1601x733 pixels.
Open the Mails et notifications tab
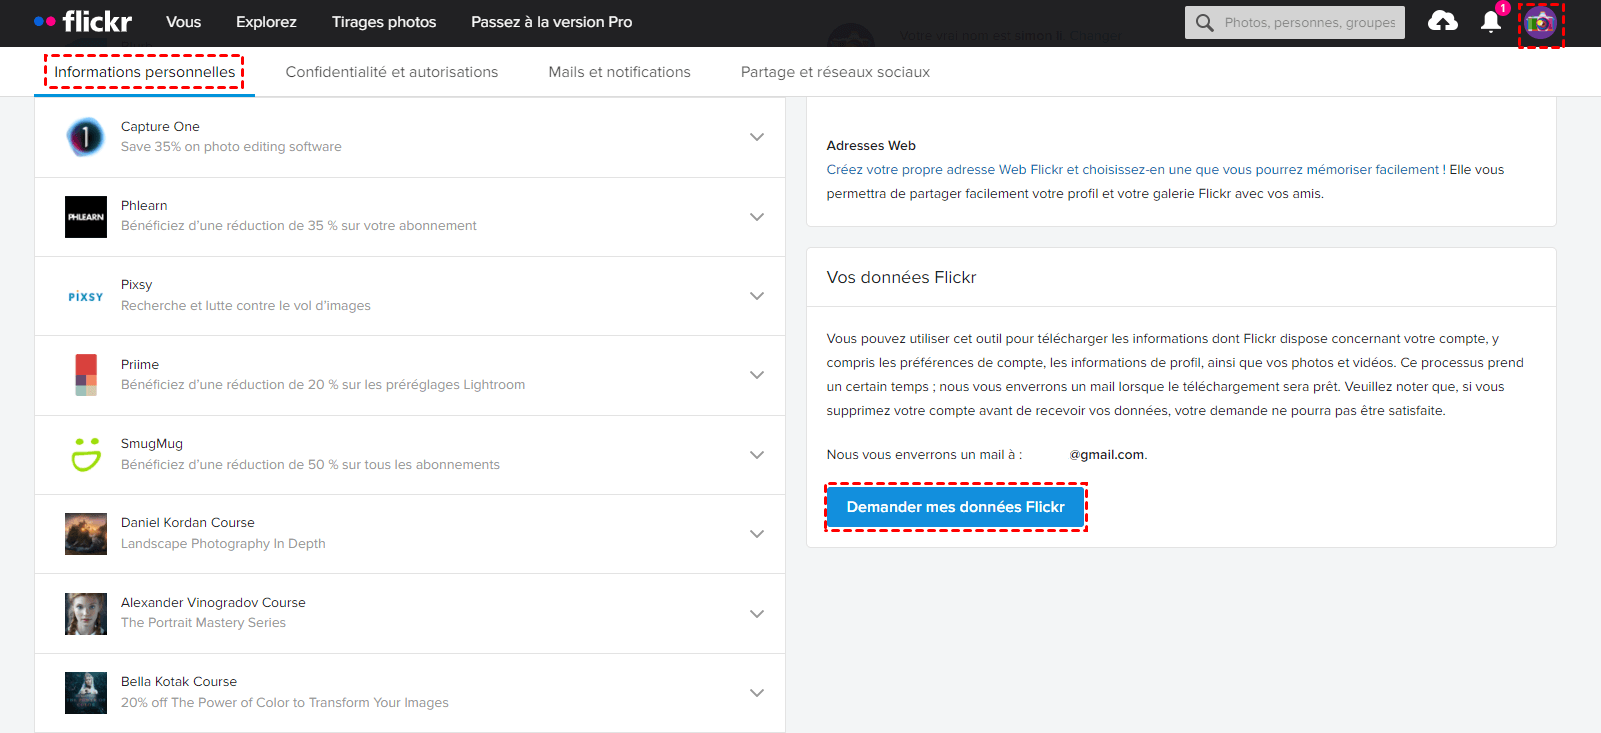pos(619,72)
